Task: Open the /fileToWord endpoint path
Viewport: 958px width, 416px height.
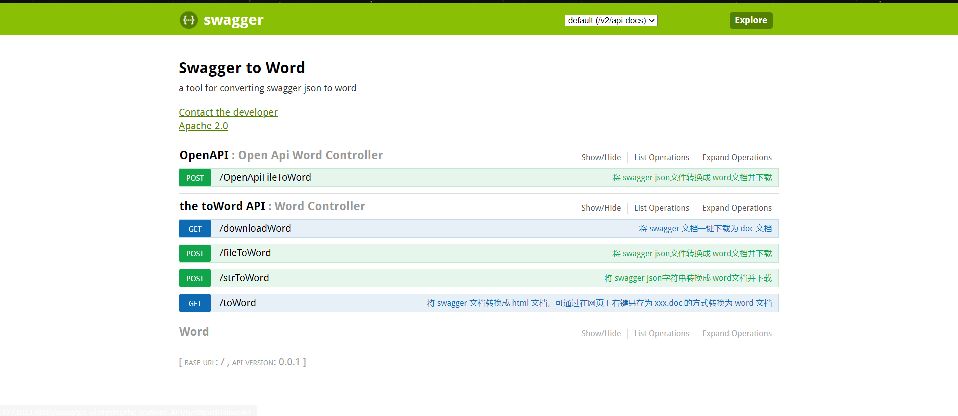Action: tap(244, 253)
